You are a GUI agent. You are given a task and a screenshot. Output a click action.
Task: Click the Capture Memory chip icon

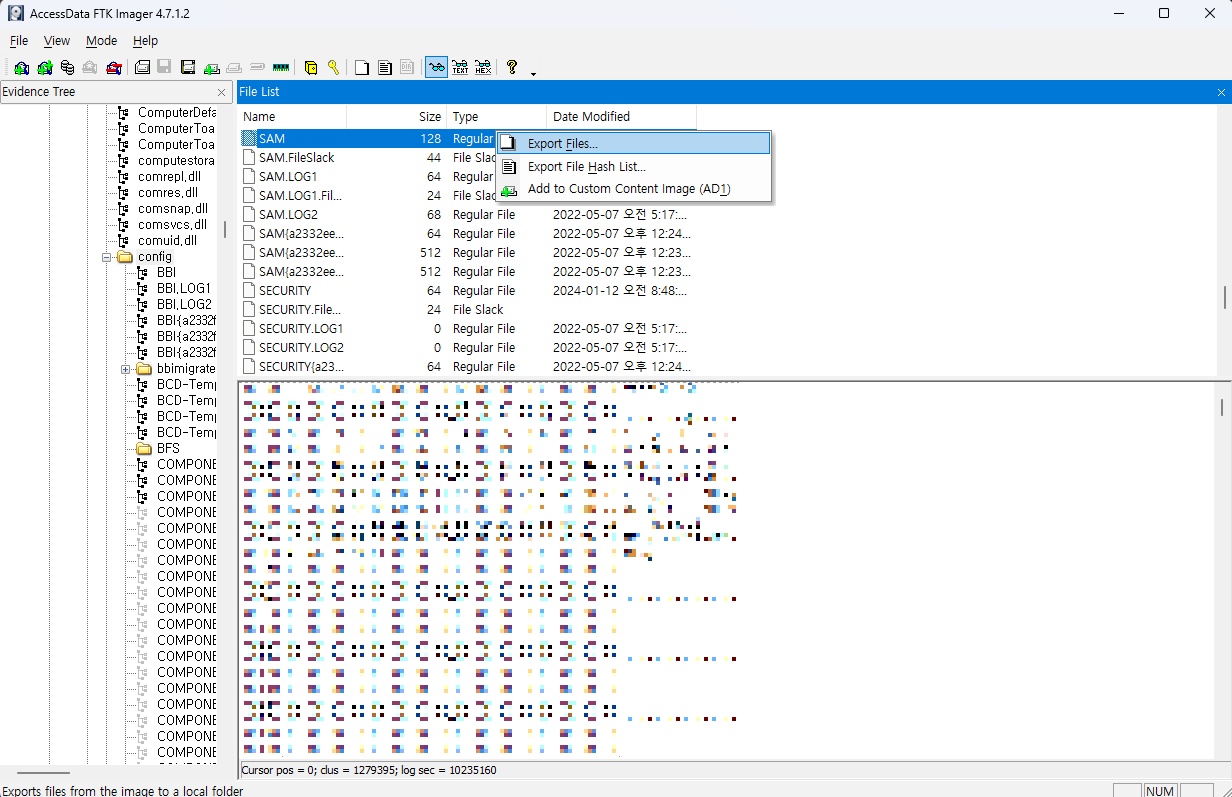[x=281, y=67]
